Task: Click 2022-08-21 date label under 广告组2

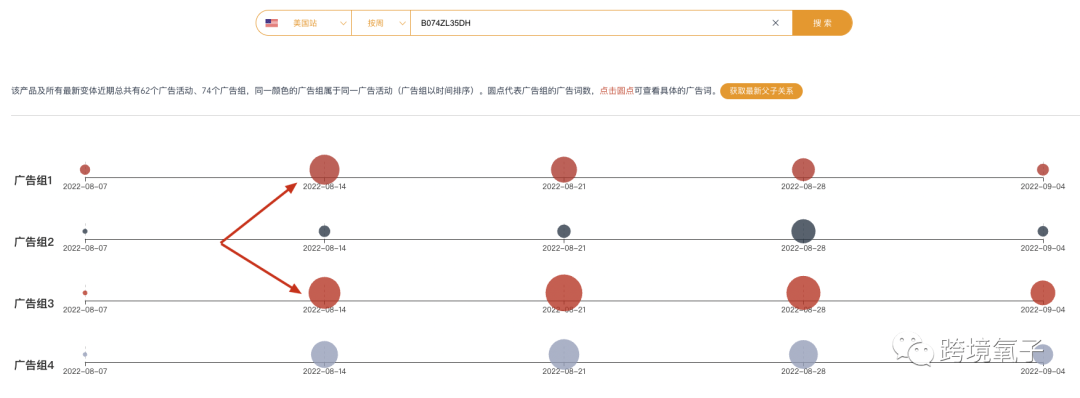Action: 564,248
